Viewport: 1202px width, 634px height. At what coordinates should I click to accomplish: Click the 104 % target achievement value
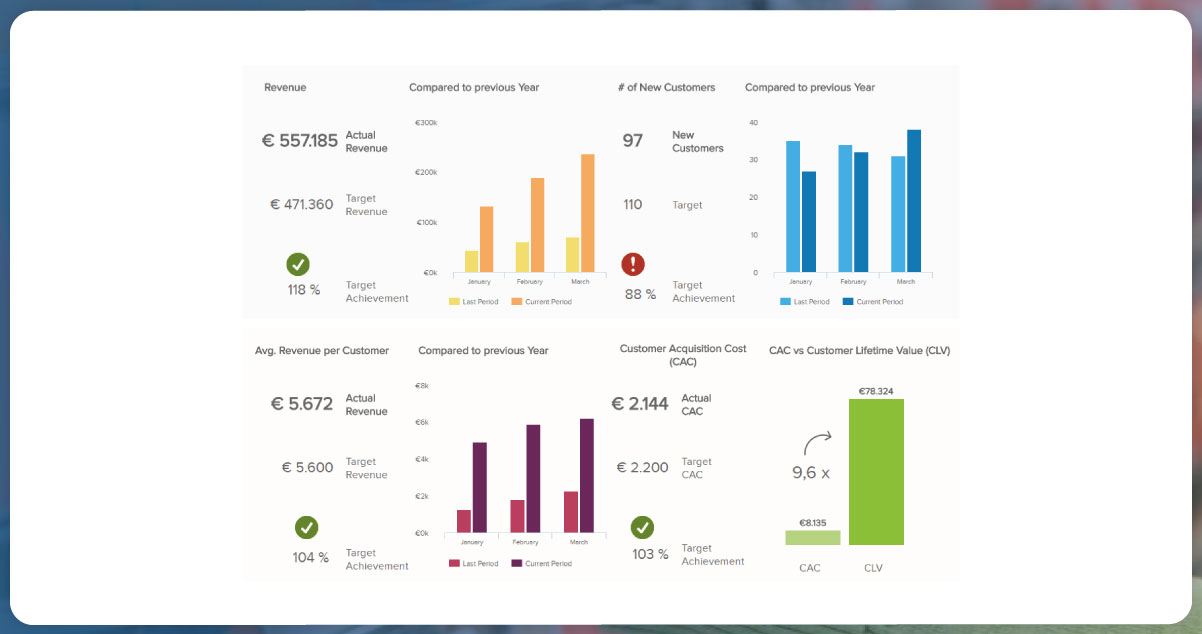pyautogui.click(x=311, y=557)
